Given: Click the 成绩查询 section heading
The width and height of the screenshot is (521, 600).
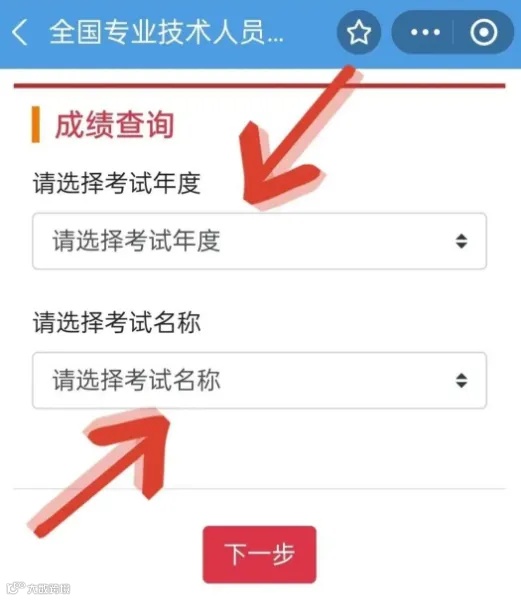Looking at the screenshot, I should [115, 125].
